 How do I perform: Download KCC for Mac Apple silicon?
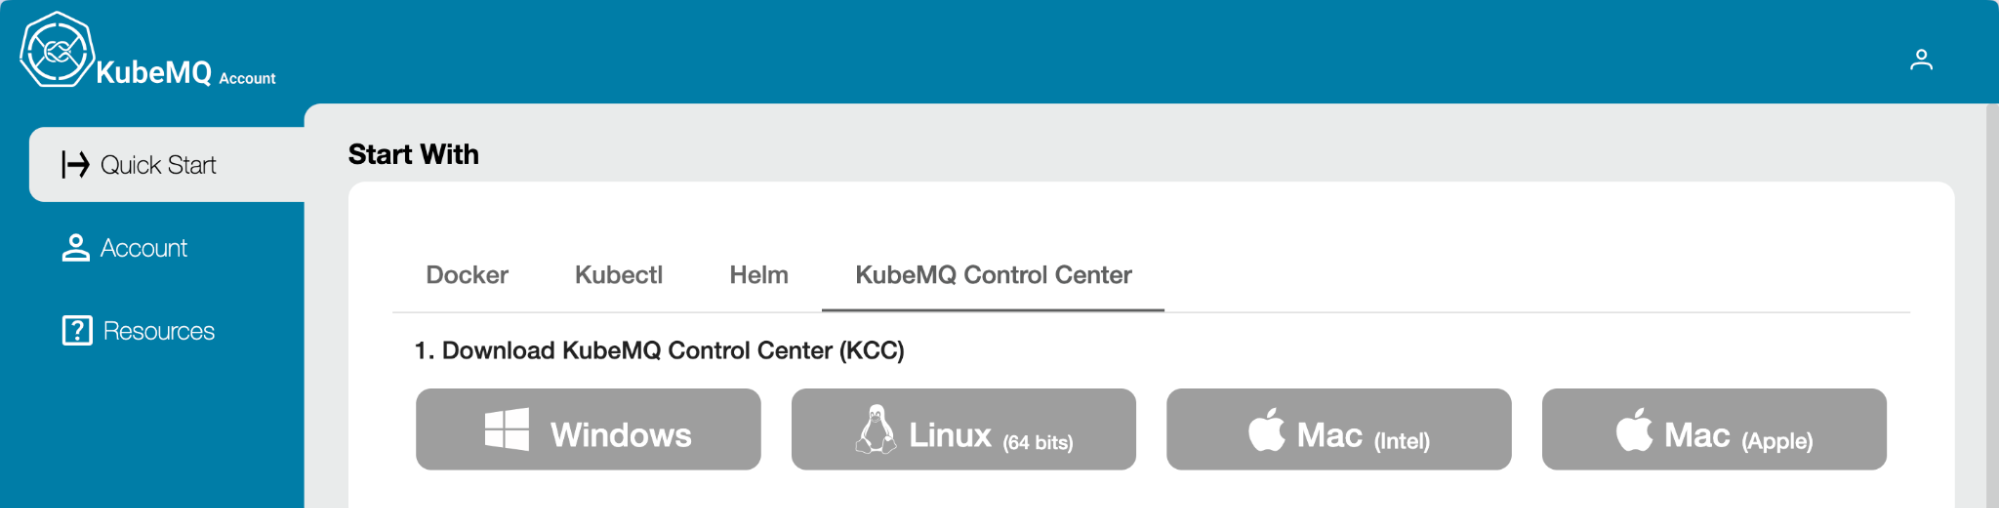click(x=1736, y=436)
